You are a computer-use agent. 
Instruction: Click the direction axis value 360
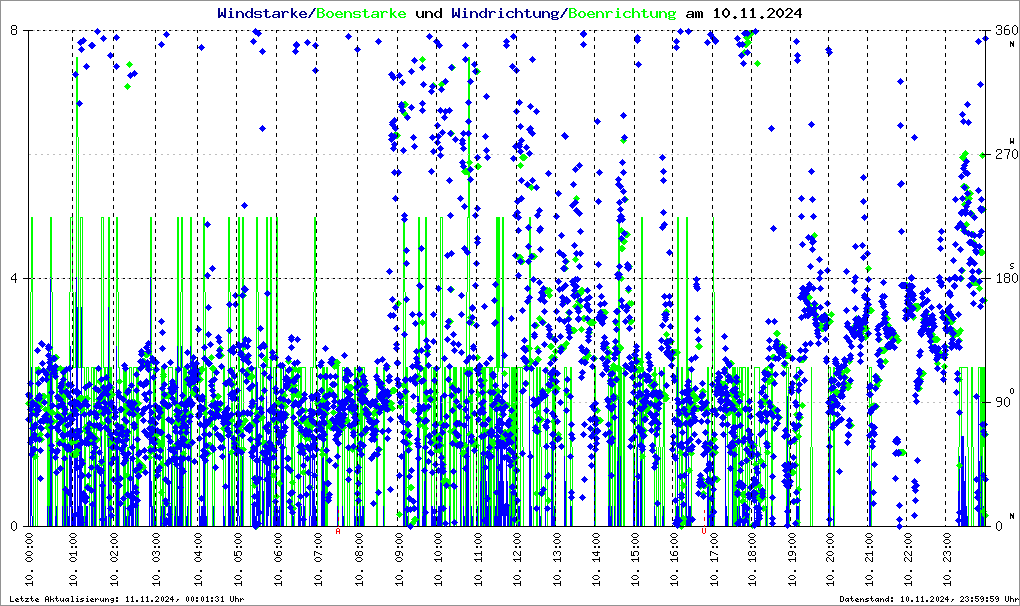click(1006, 31)
